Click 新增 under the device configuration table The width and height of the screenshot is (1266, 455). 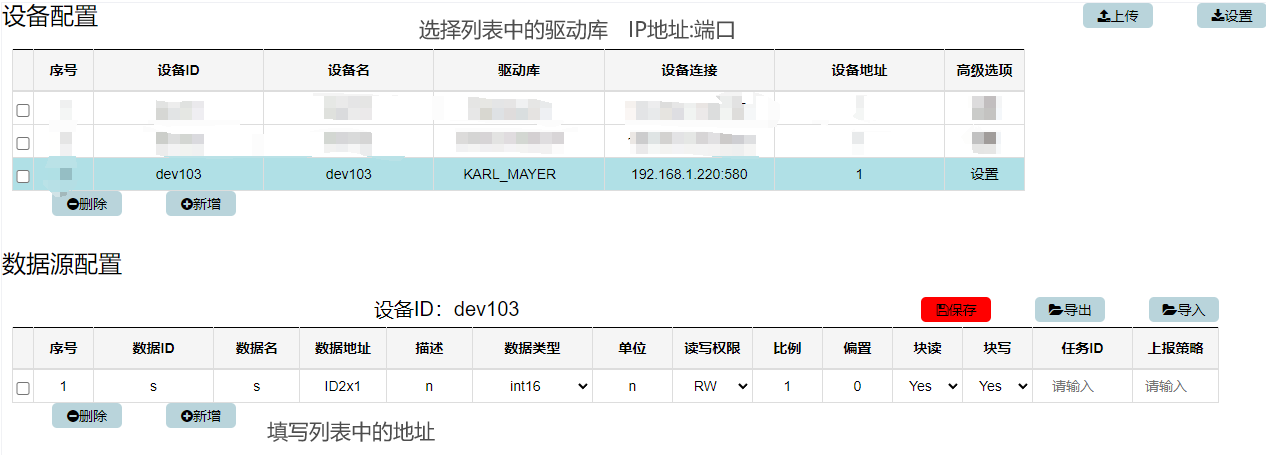201,204
